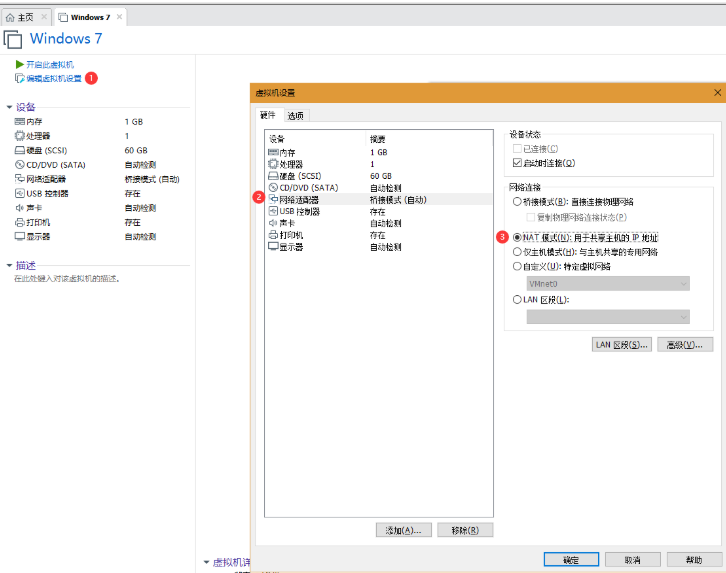Image resolution: width=726 pixels, height=573 pixels.
Task: Toggle the 已连接 checkbox
Action: point(517,149)
